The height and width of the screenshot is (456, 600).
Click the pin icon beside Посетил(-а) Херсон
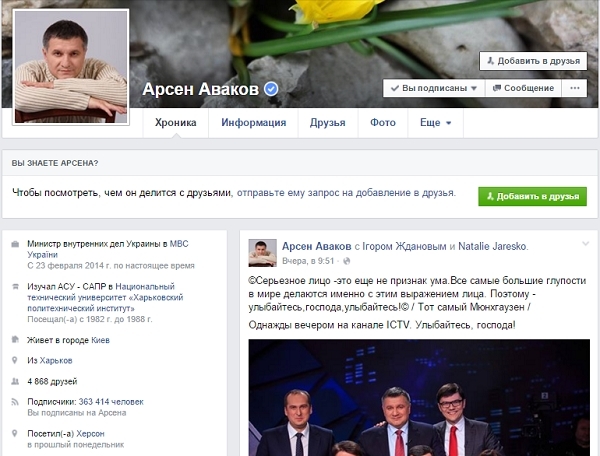[15, 433]
